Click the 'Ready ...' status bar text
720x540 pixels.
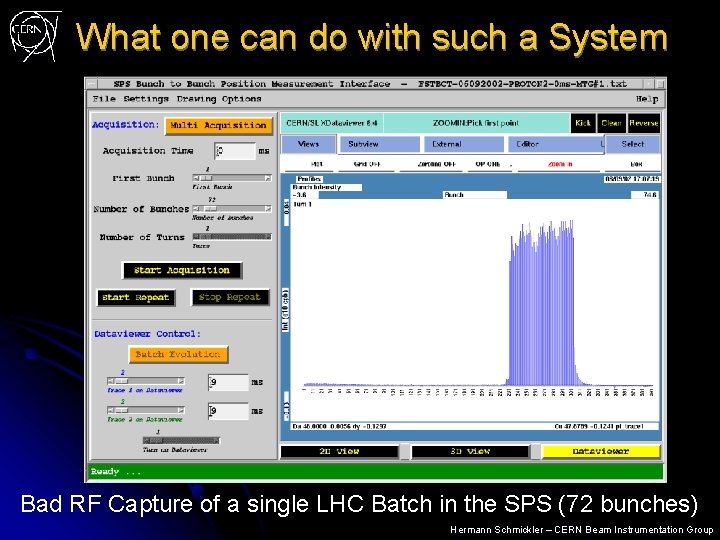[x=116, y=472]
